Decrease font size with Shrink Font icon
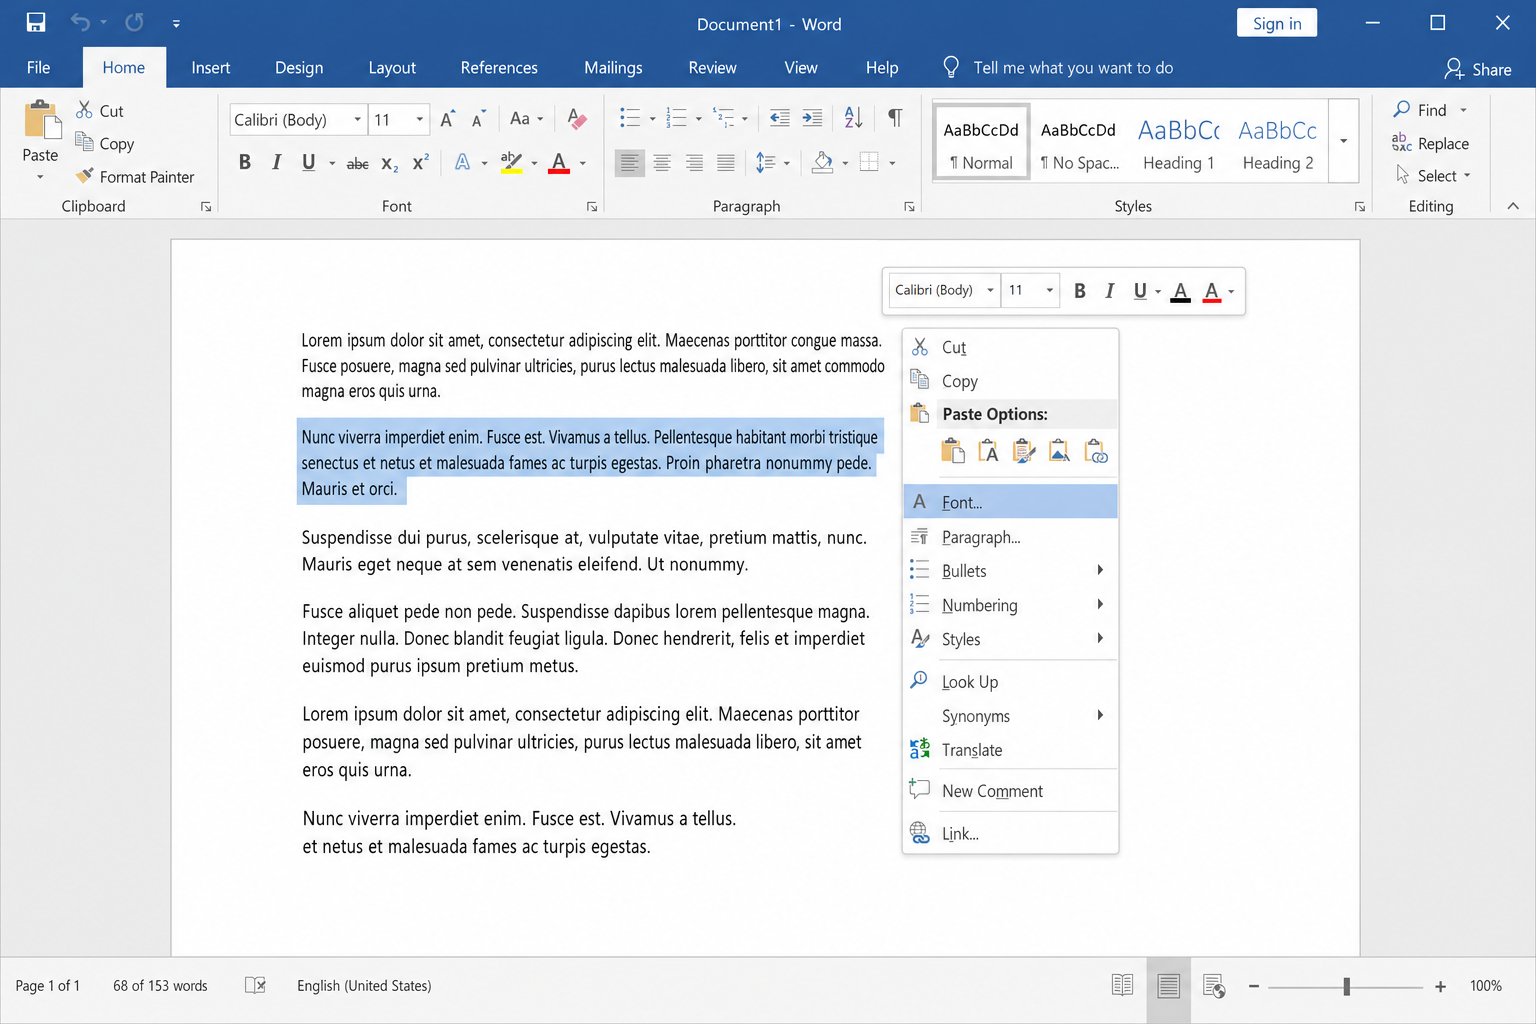The width and height of the screenshot is (1536, 1024). point(479,119)
